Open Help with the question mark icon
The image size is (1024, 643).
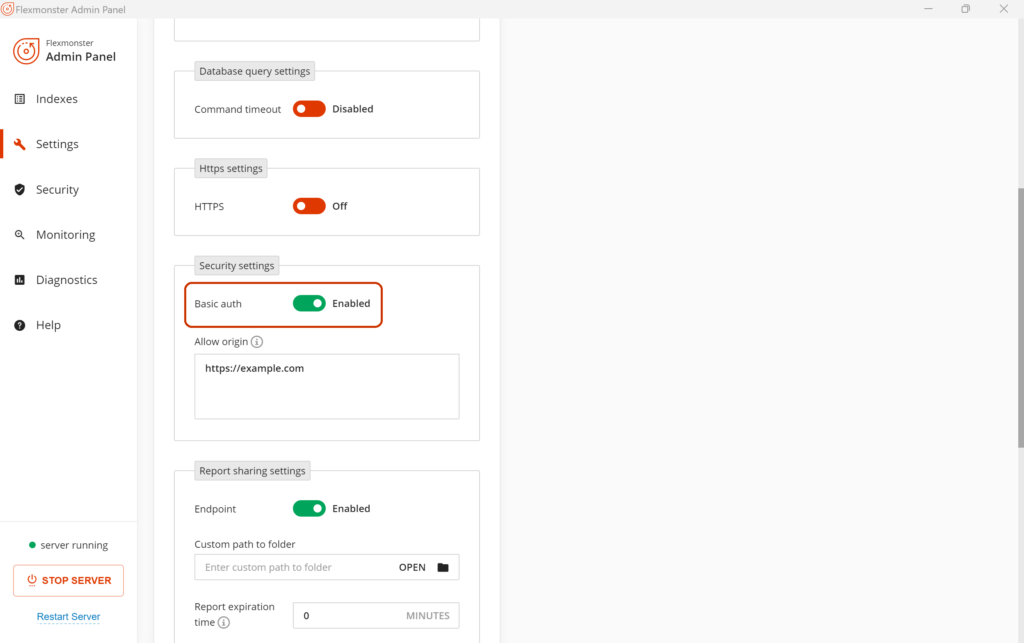tap(21, 324)
